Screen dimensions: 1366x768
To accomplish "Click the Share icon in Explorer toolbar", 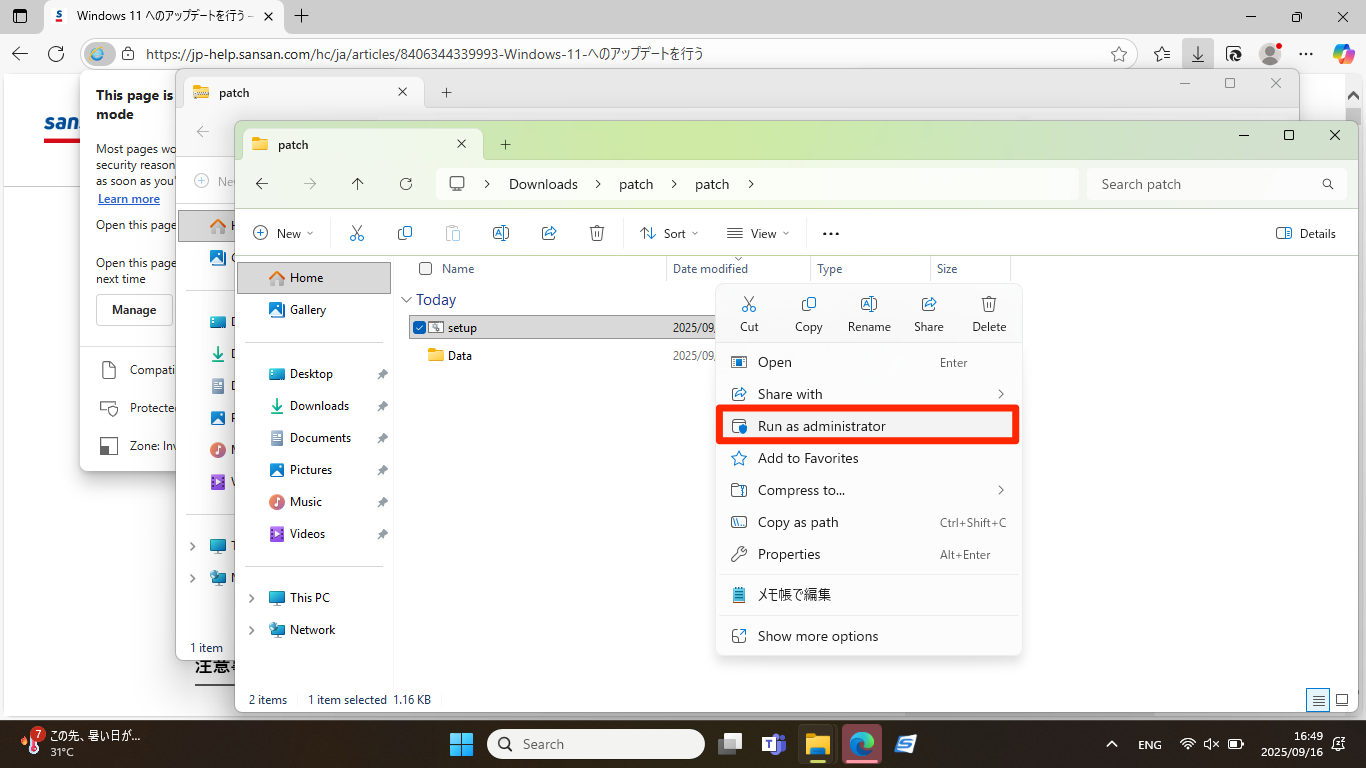I will coord(549,233).
